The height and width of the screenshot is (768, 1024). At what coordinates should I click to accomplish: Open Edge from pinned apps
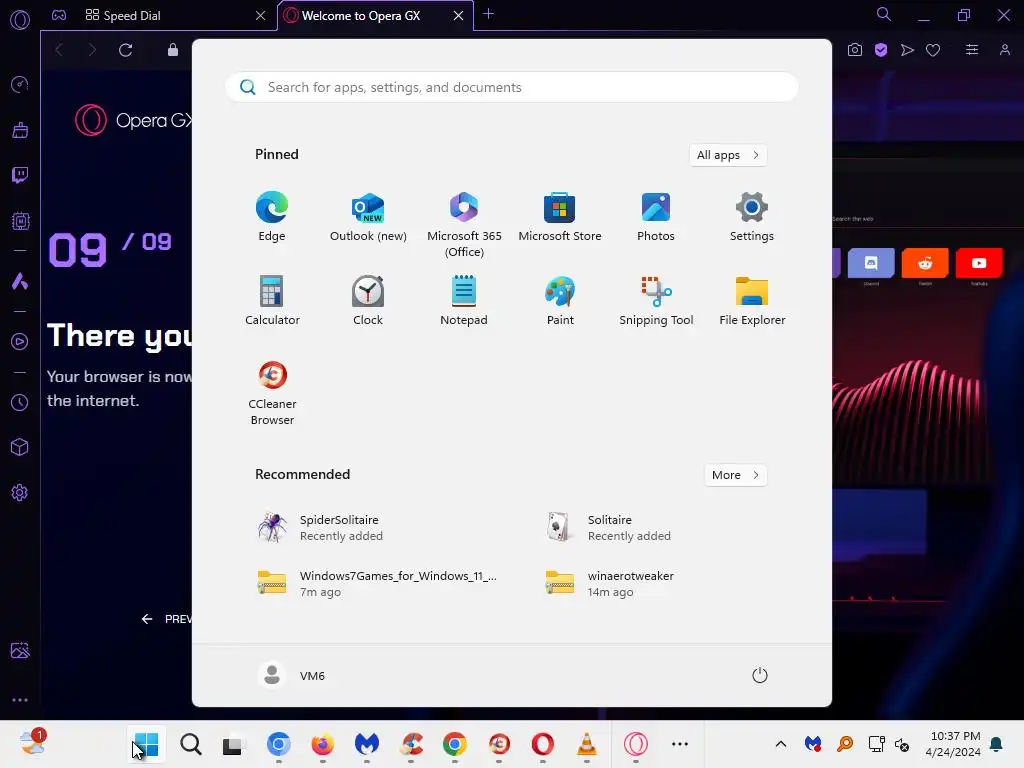pyautogui.click(x=272, y=217)
